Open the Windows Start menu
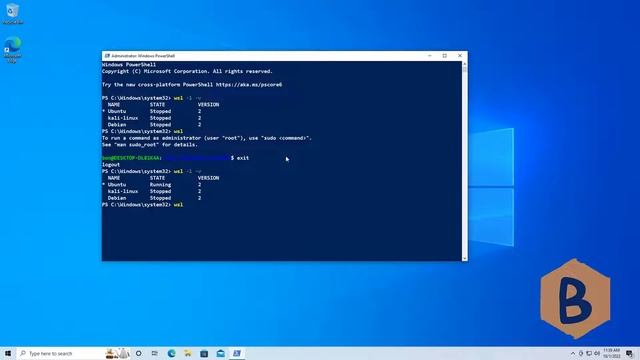Image resolution: width=640 pixels, height=360 pixels. click(8, 353)
